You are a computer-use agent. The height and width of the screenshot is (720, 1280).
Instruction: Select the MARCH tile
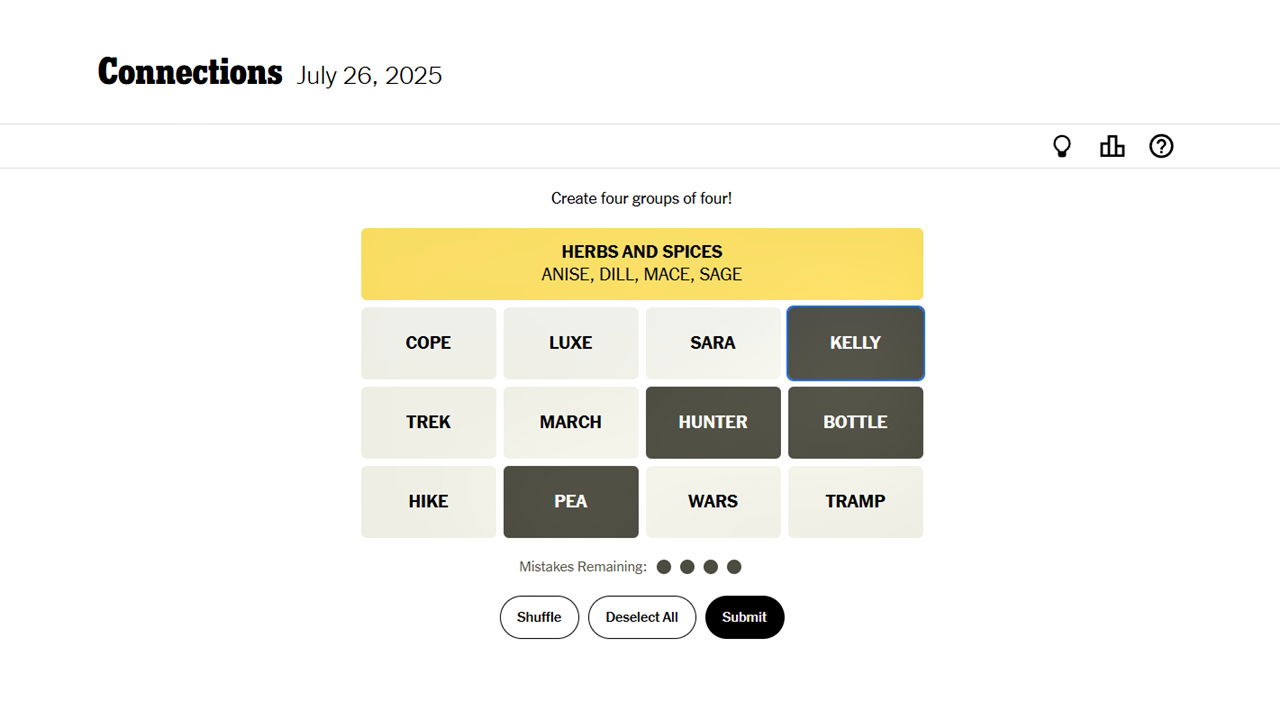571,422
